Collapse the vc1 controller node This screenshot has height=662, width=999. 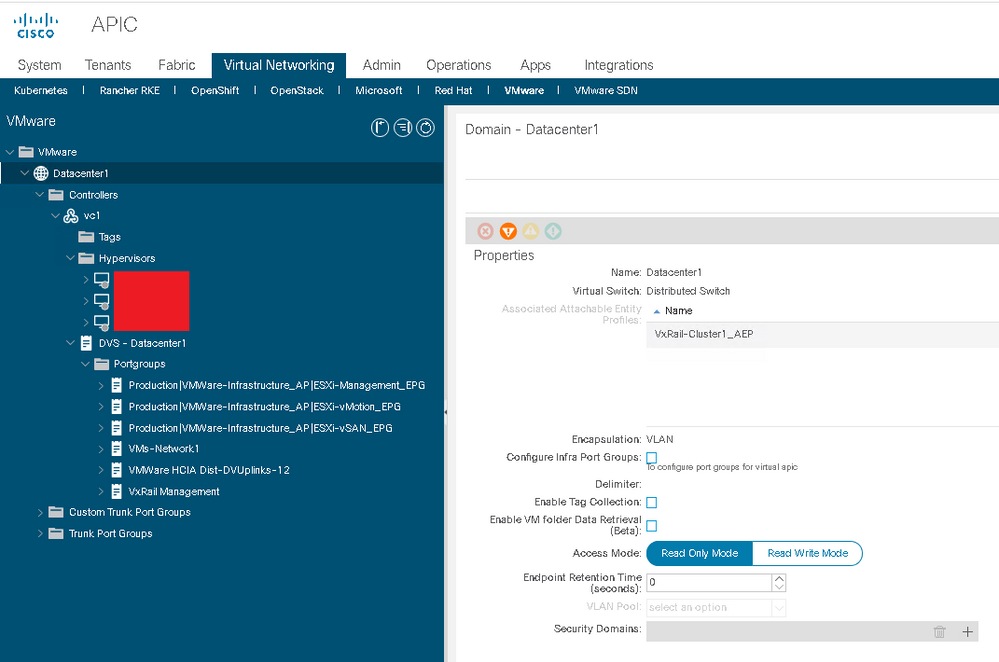55,216
